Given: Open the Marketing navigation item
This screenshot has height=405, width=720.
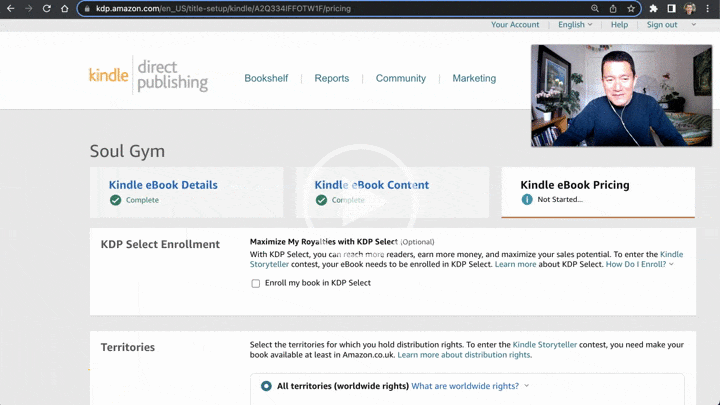Looking at the screenshot, I should (x=474, y=79).
